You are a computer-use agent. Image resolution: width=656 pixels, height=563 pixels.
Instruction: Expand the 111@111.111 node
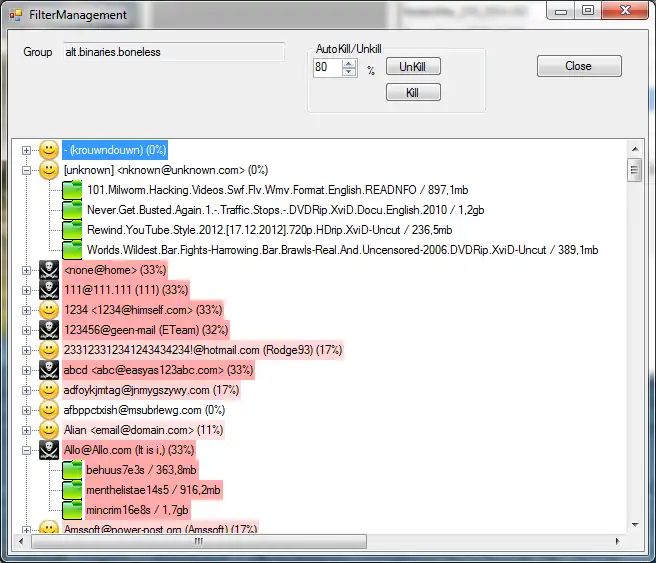(x=26, y=290)
